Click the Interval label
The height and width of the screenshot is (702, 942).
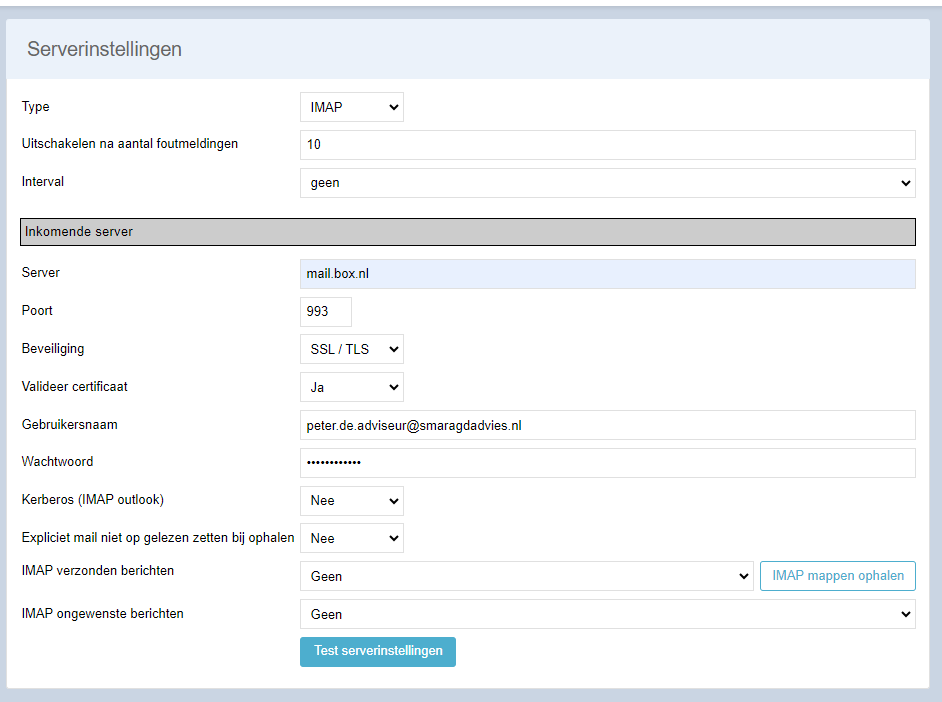pyautogui.click(x=43, y=181)
